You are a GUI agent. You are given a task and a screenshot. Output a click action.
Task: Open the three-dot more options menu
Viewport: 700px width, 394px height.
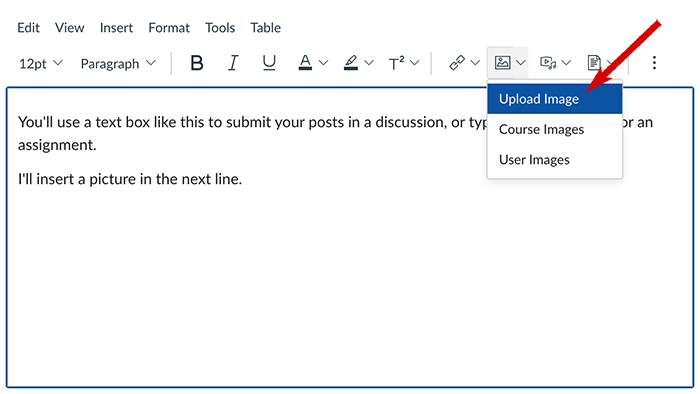pos(654,62)
